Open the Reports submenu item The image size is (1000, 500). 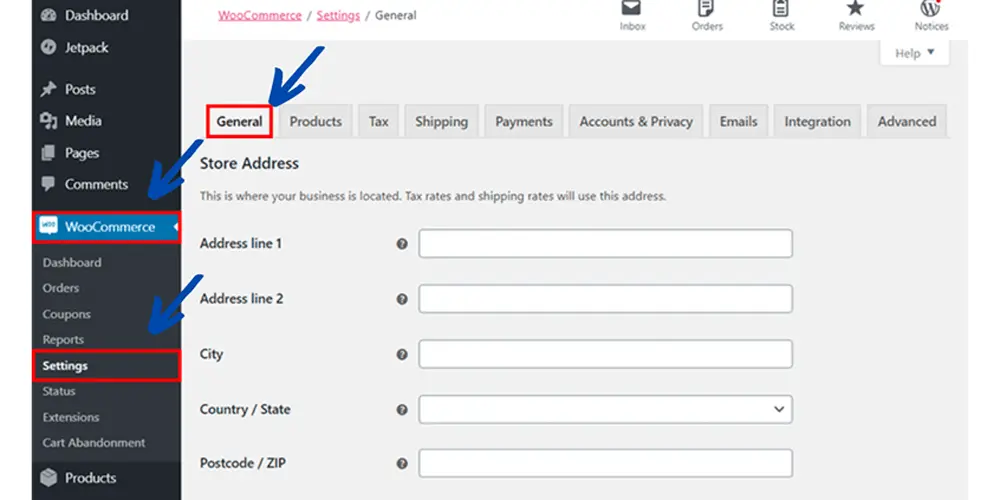63,339
